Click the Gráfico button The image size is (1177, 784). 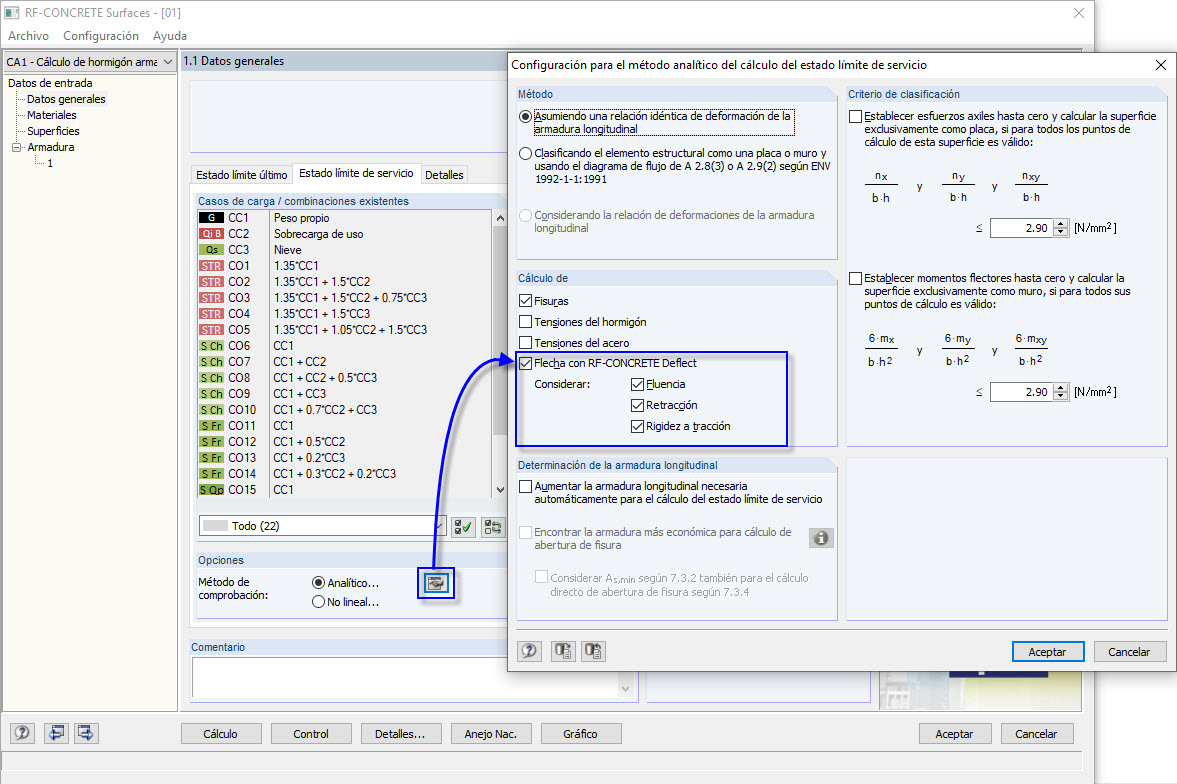point(580,734)
